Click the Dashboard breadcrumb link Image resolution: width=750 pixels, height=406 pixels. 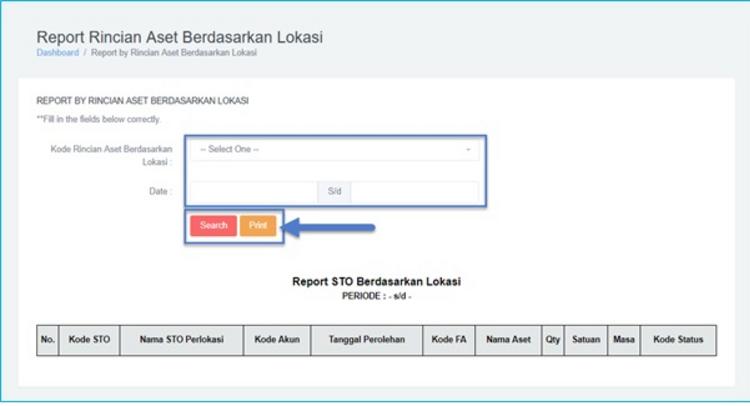coord(57,53)
